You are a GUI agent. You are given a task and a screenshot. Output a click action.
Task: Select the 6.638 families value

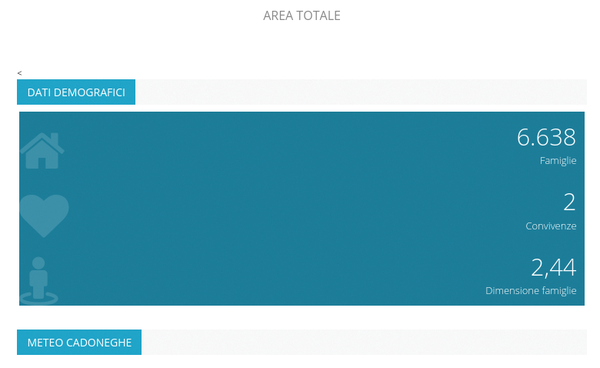click(546, 137)
